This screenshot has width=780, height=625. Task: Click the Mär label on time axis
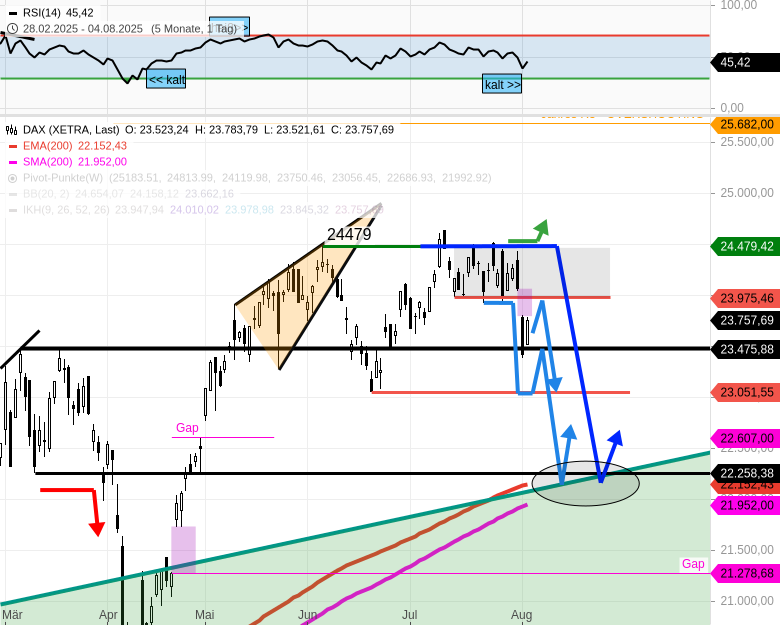pyautogui.click(x=12, y=615)
